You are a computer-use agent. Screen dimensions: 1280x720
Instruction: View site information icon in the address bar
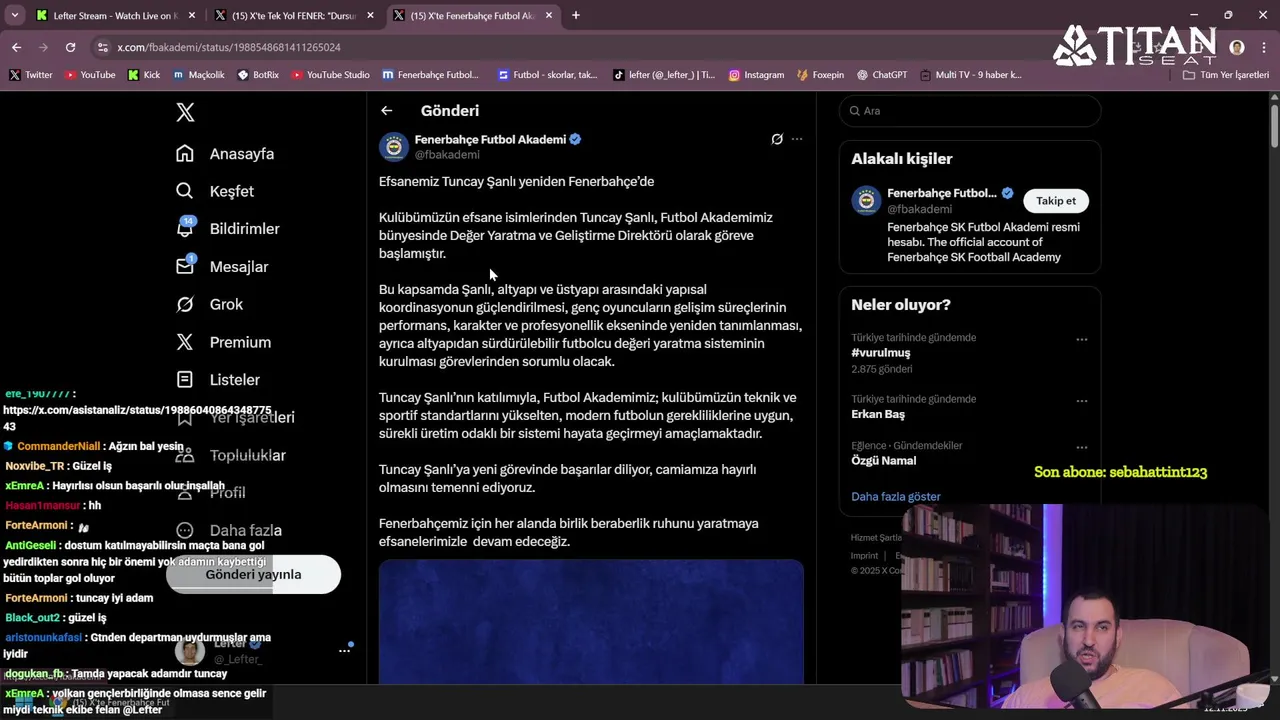[102, 47]
